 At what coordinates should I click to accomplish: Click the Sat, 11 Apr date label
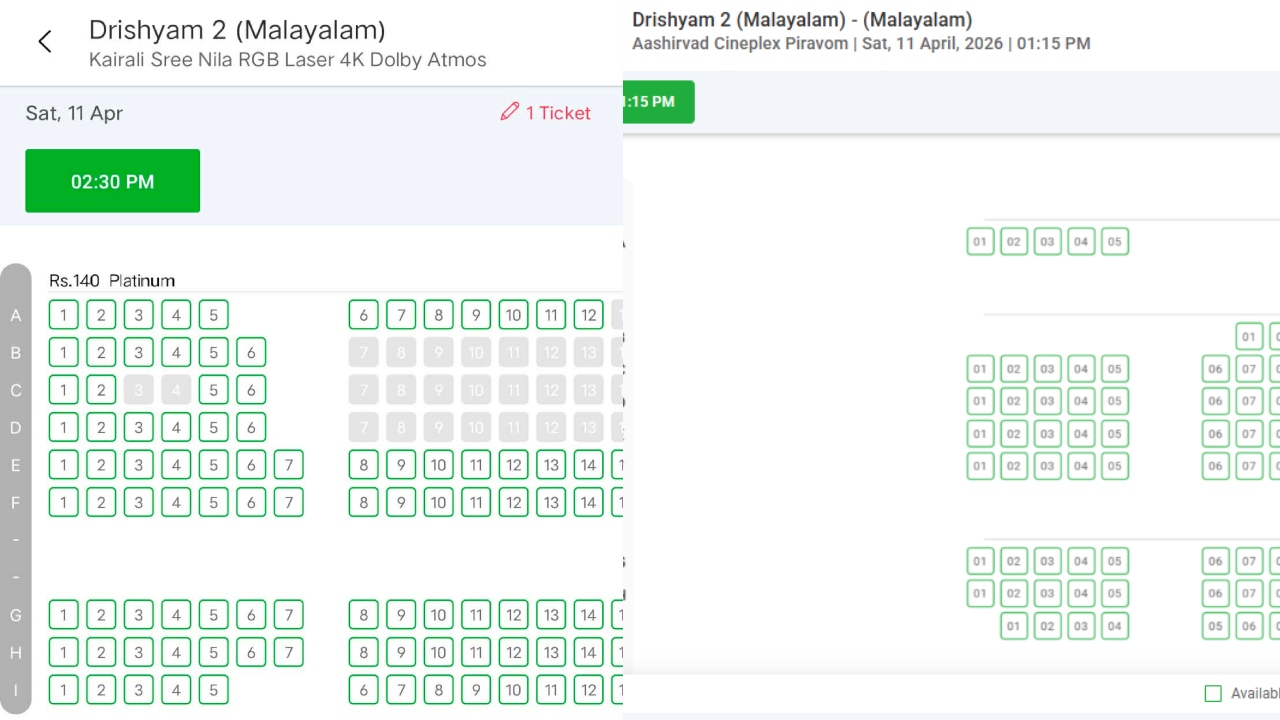tap(74, 113)
